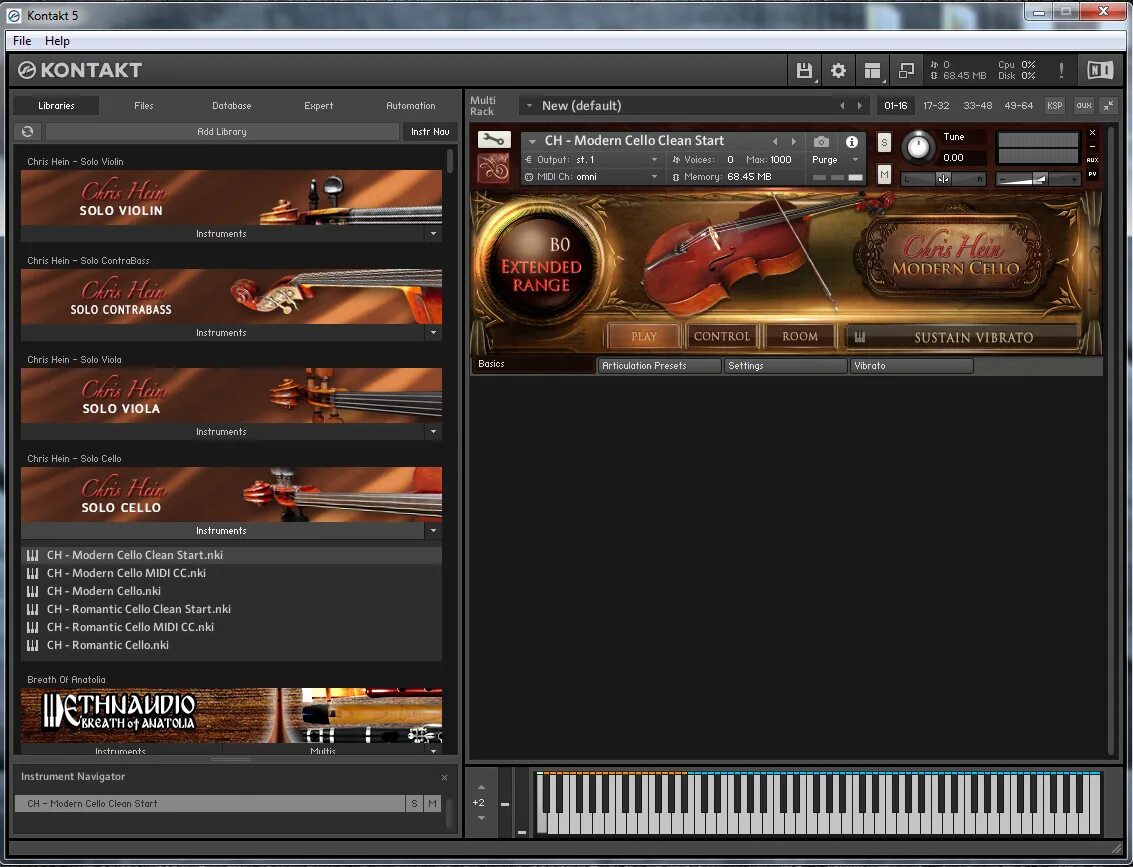Viewport: 1133px width, 867px height.
Task: Toggle instrument Solo S button
Action: coord(884,142)
